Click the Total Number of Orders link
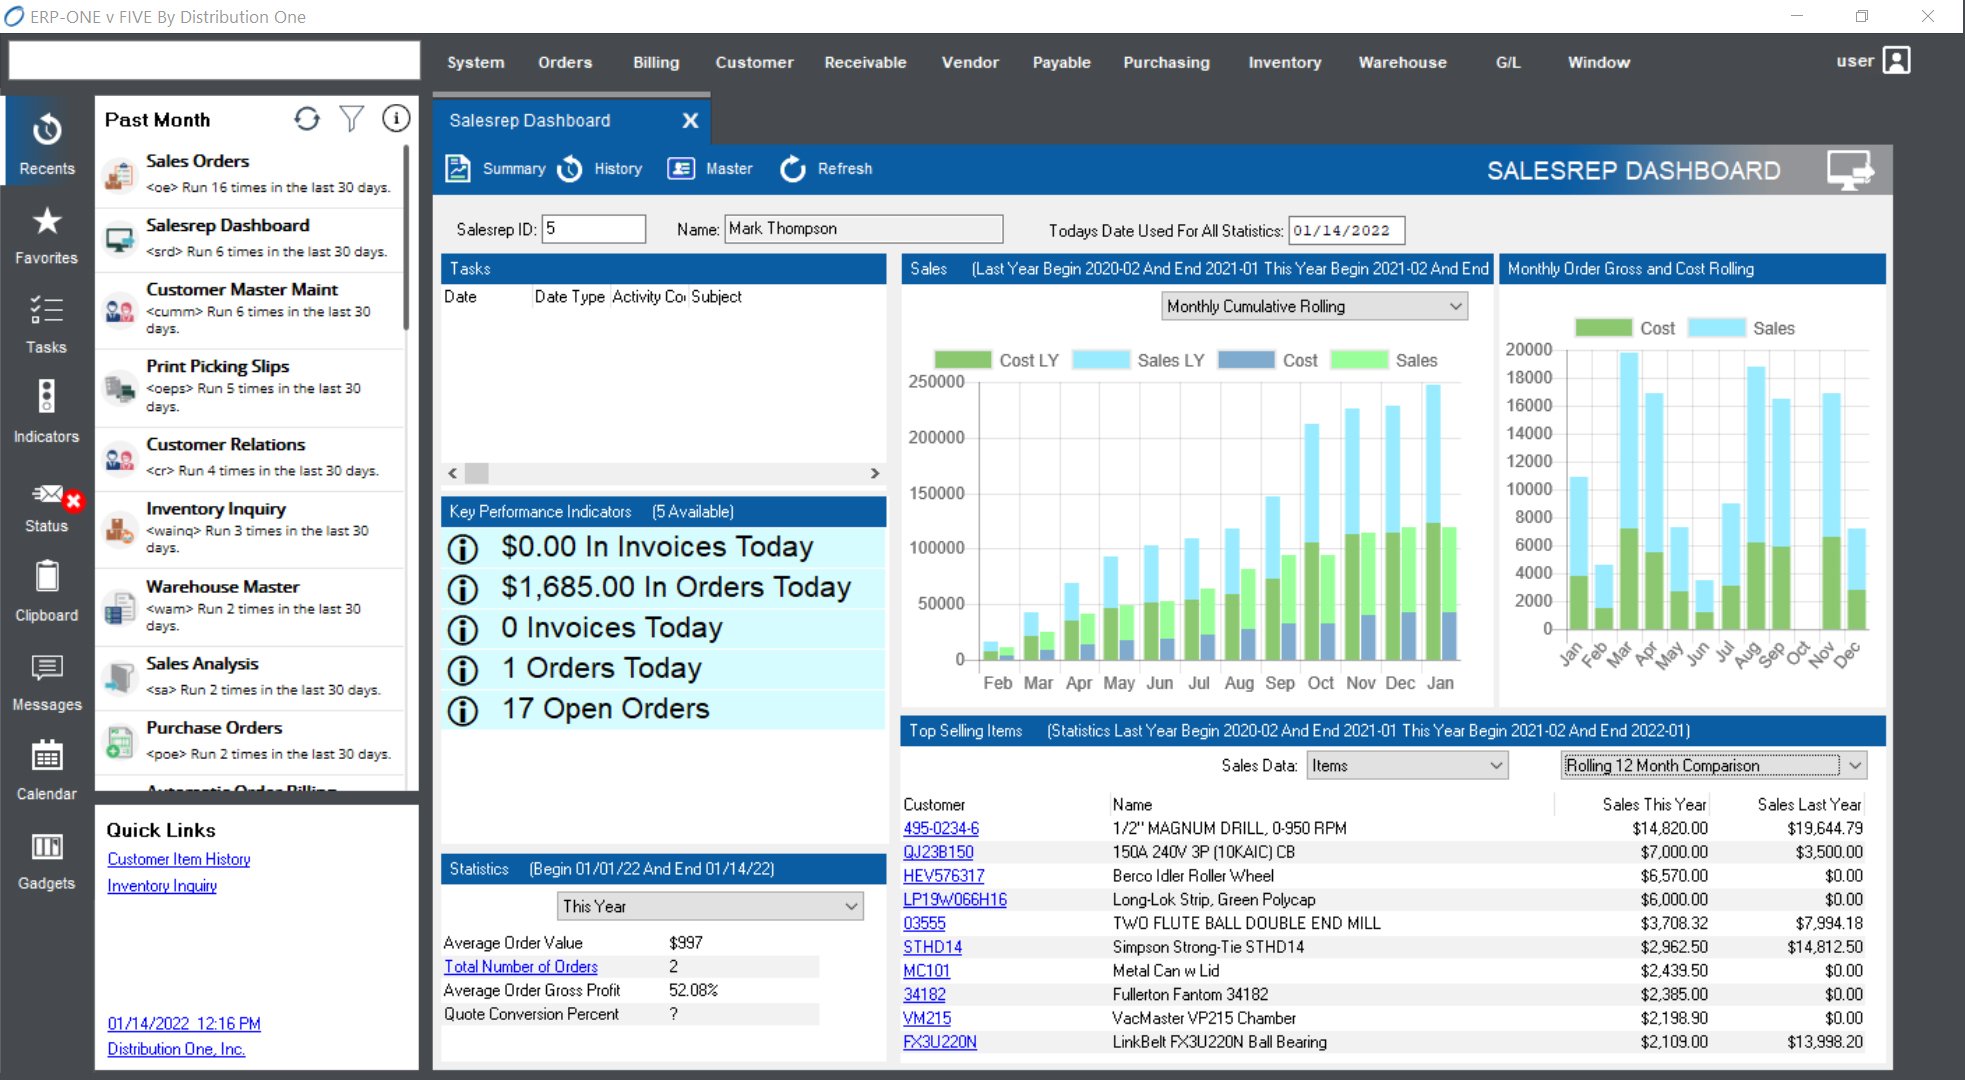Viewport: 1965px width, 1080px height. [x=520, y=967]
